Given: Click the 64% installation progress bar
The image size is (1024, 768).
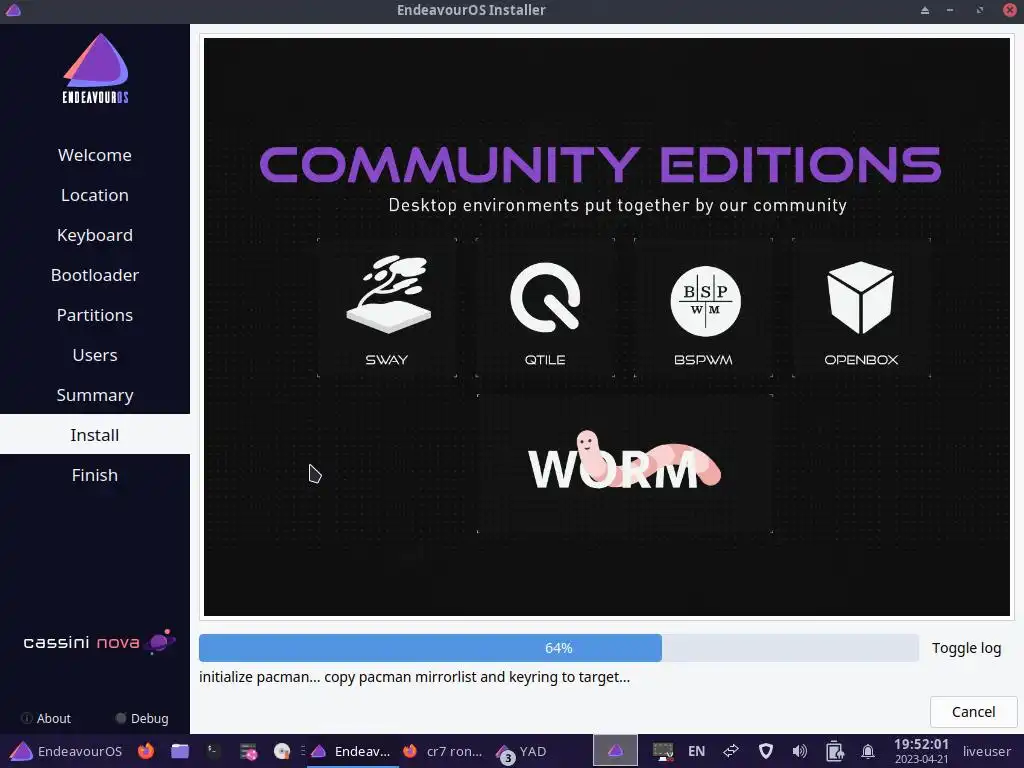Looking at the screenshot, I should point(558,648).
